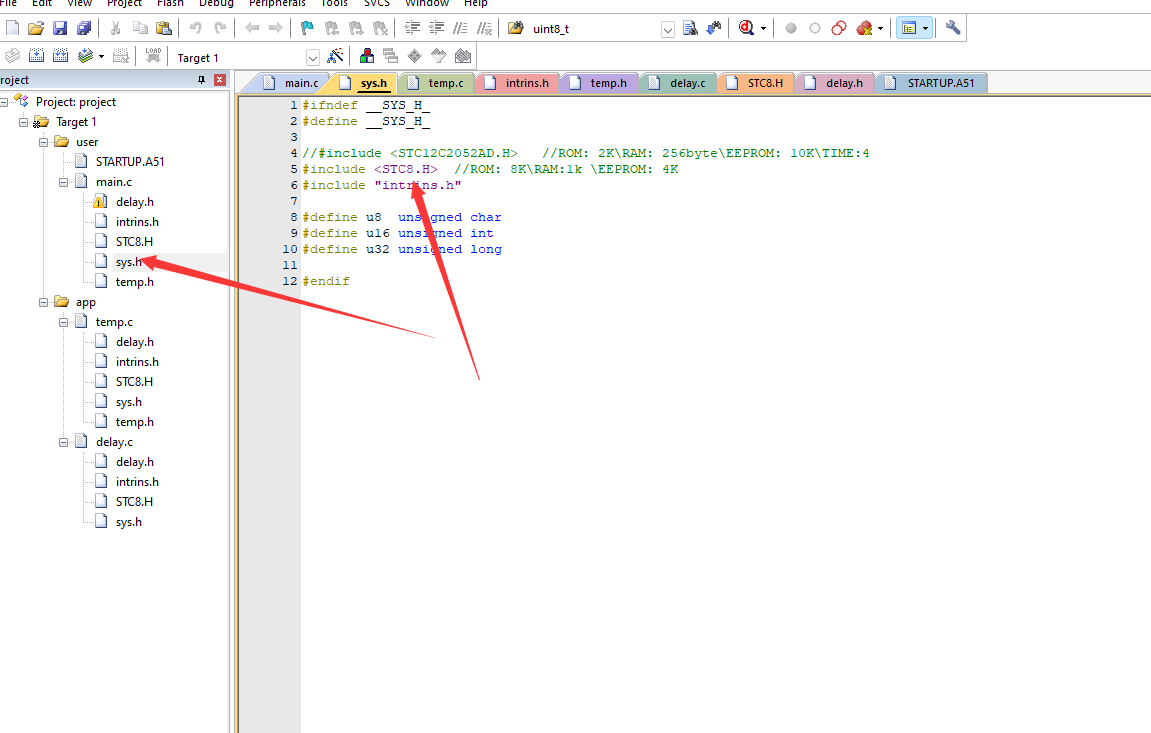The image size is (1151, 733).
Task: Start incremental find with the blue arrow icon
Action: coord(714,28)
